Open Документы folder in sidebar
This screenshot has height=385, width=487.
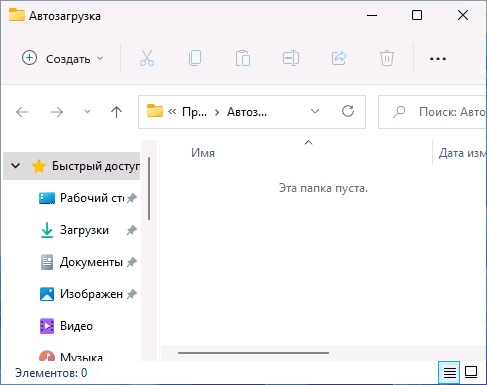(x=82, y=262)
